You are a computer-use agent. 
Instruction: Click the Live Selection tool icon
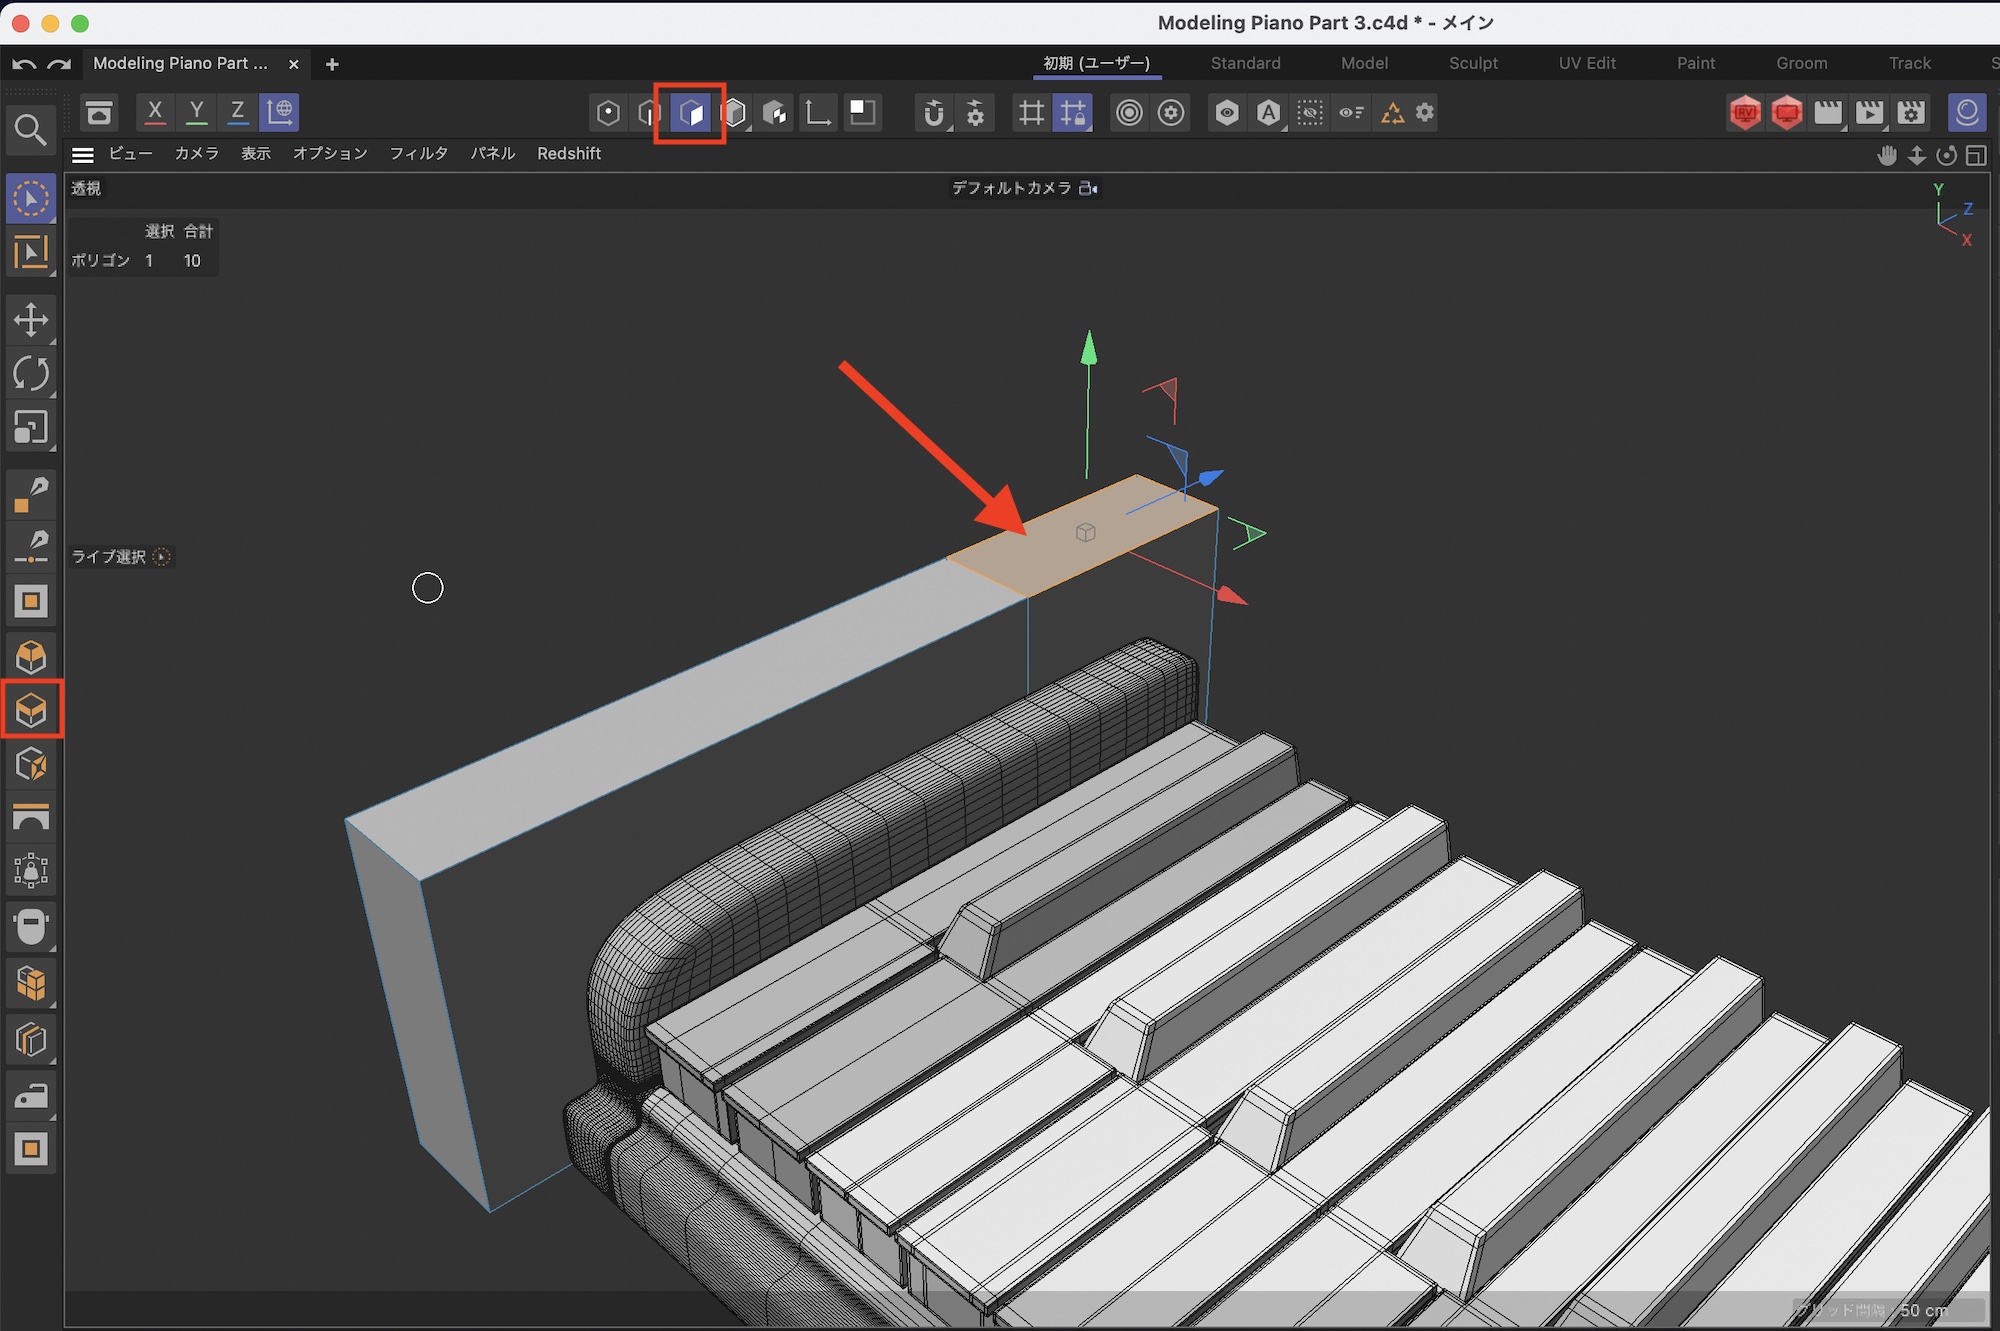[31, 199]
